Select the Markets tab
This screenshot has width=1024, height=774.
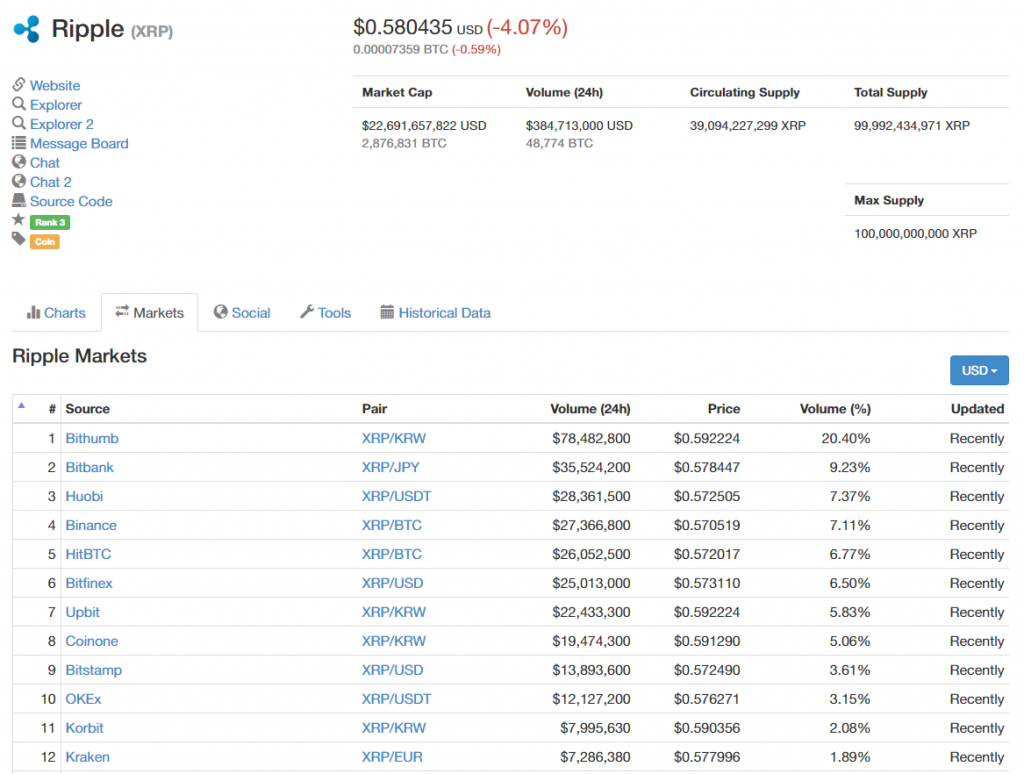(150, 313)
